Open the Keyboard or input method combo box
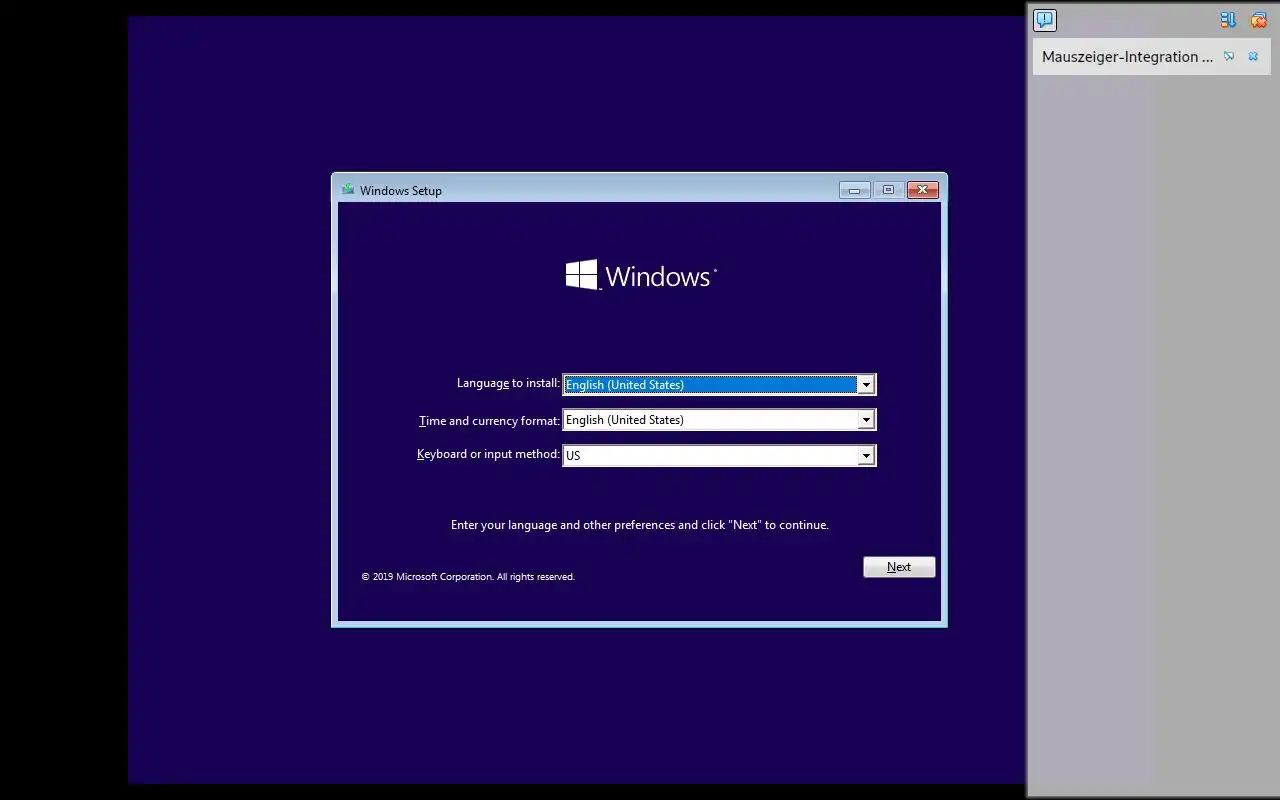This screenshot has height=800, width=1280. pos(719,455)
